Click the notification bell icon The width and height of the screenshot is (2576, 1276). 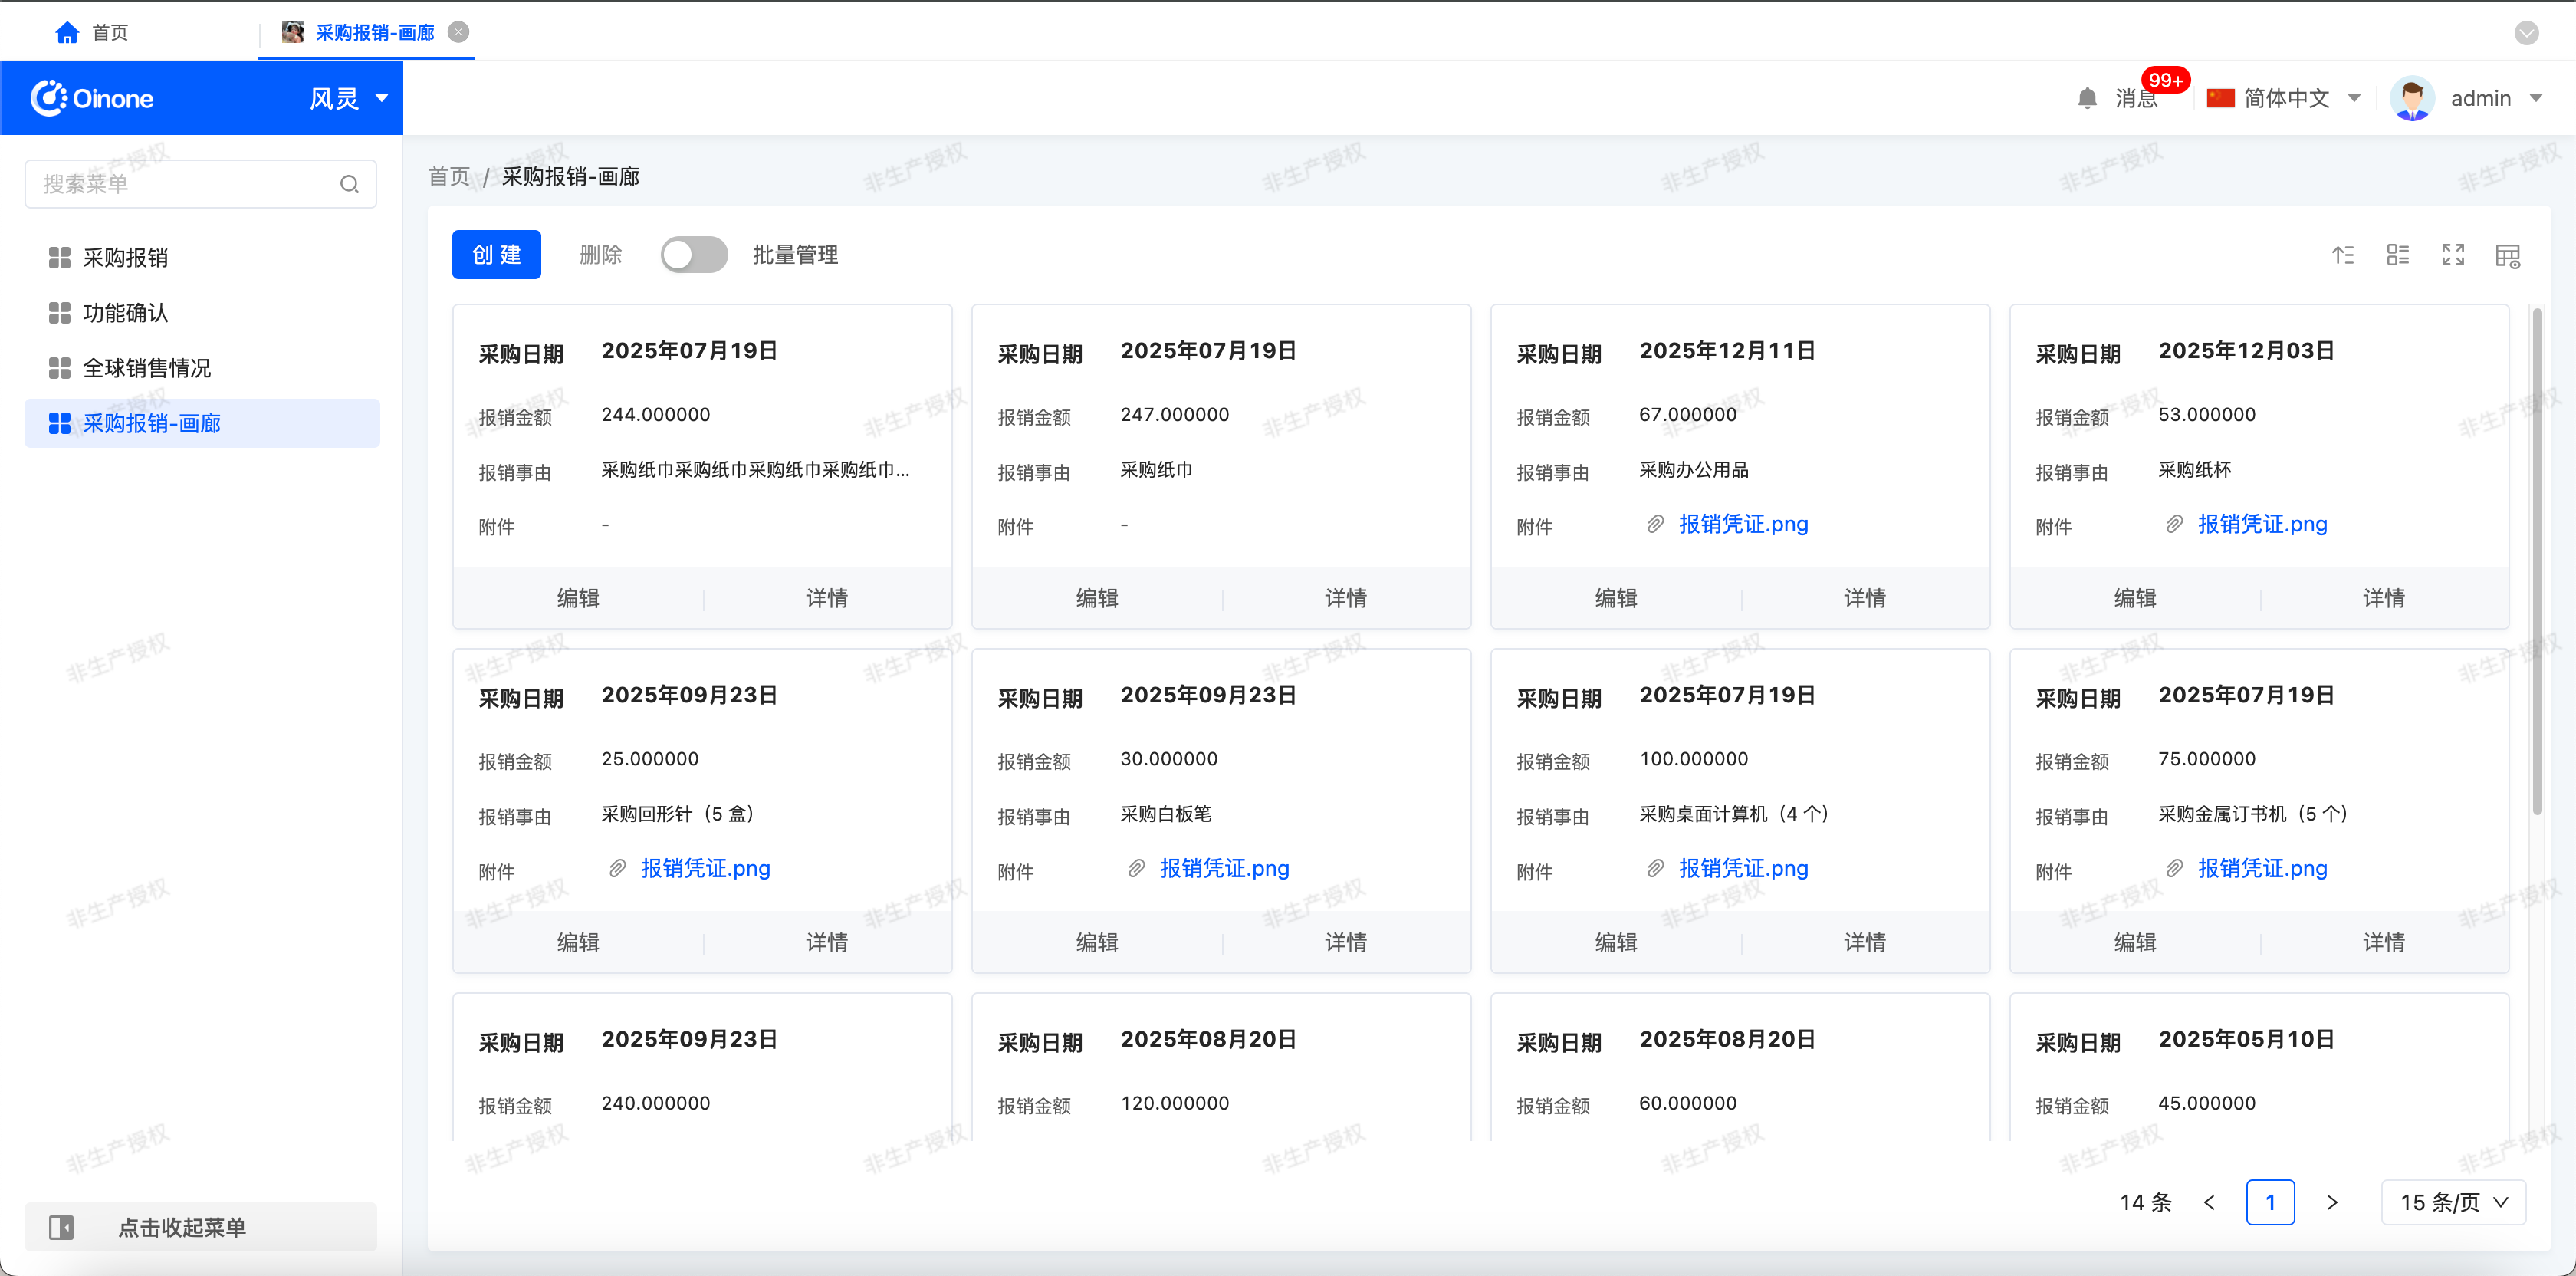click(2087, 98)
